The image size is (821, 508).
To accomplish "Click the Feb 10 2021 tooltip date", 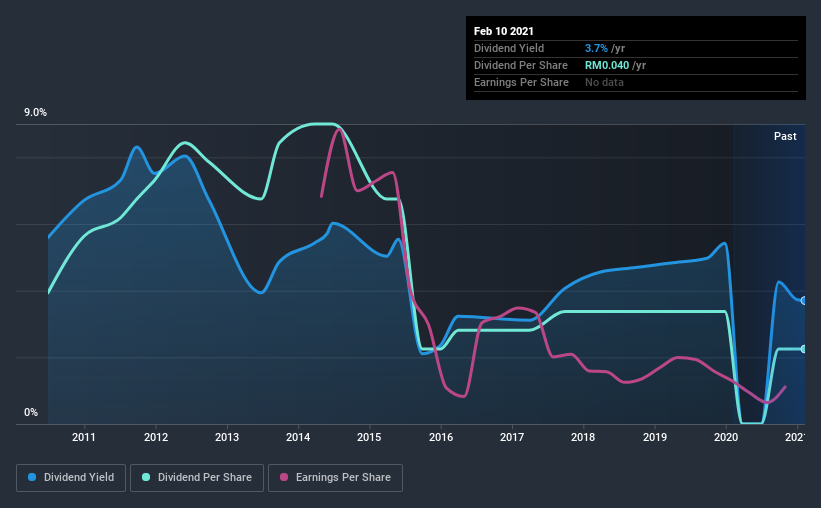I will tap(504, 31).
